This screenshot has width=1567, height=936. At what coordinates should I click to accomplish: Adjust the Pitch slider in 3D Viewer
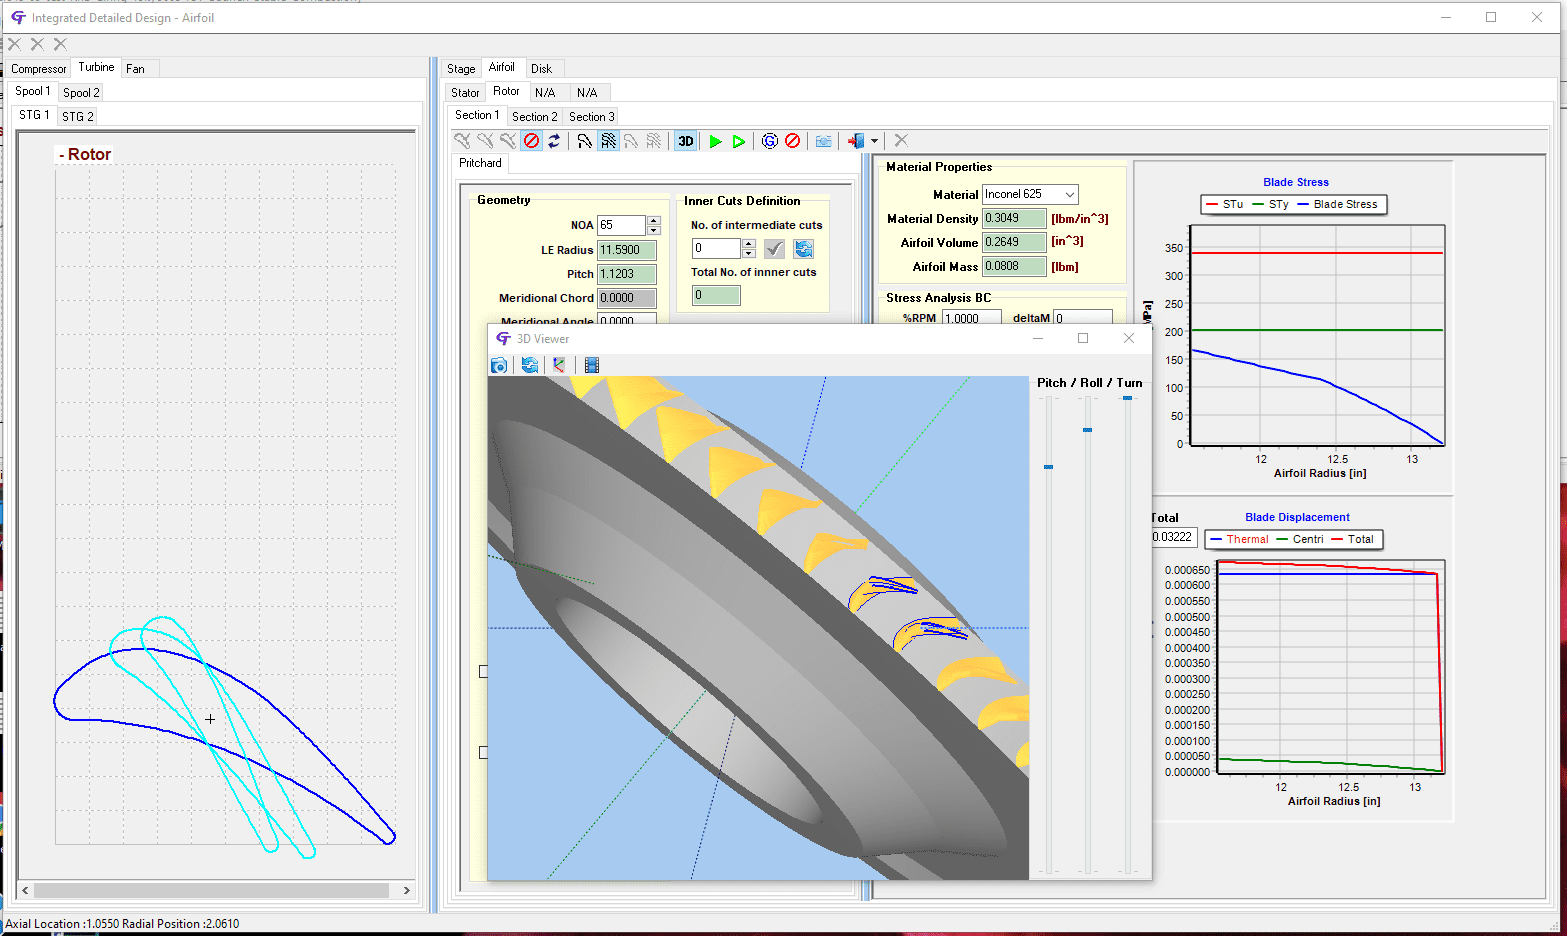pyautogui.click(x=1048, y=467)
